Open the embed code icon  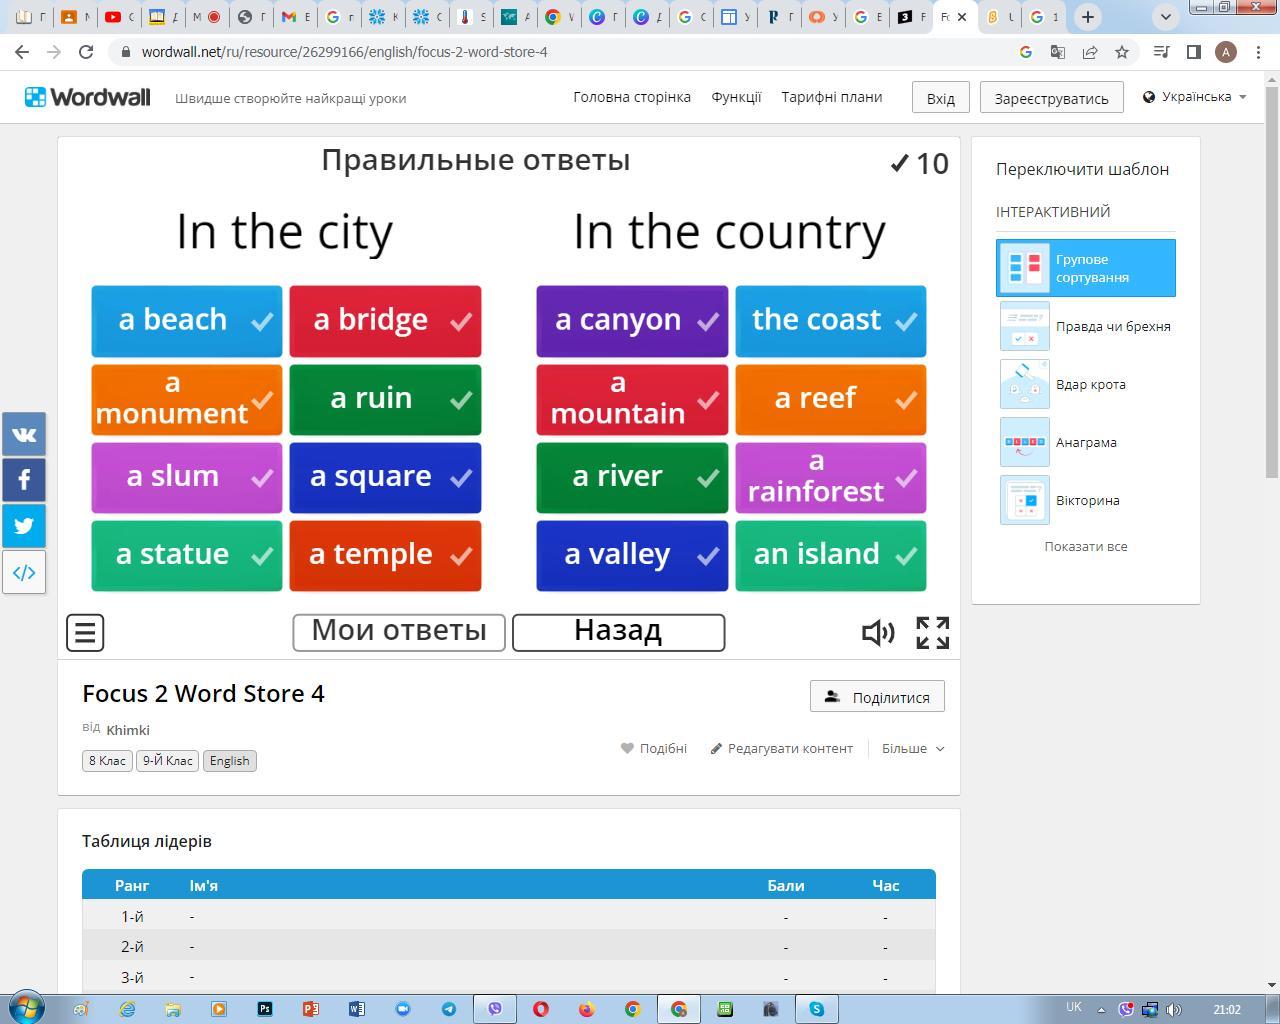click(x=24, y=572)
